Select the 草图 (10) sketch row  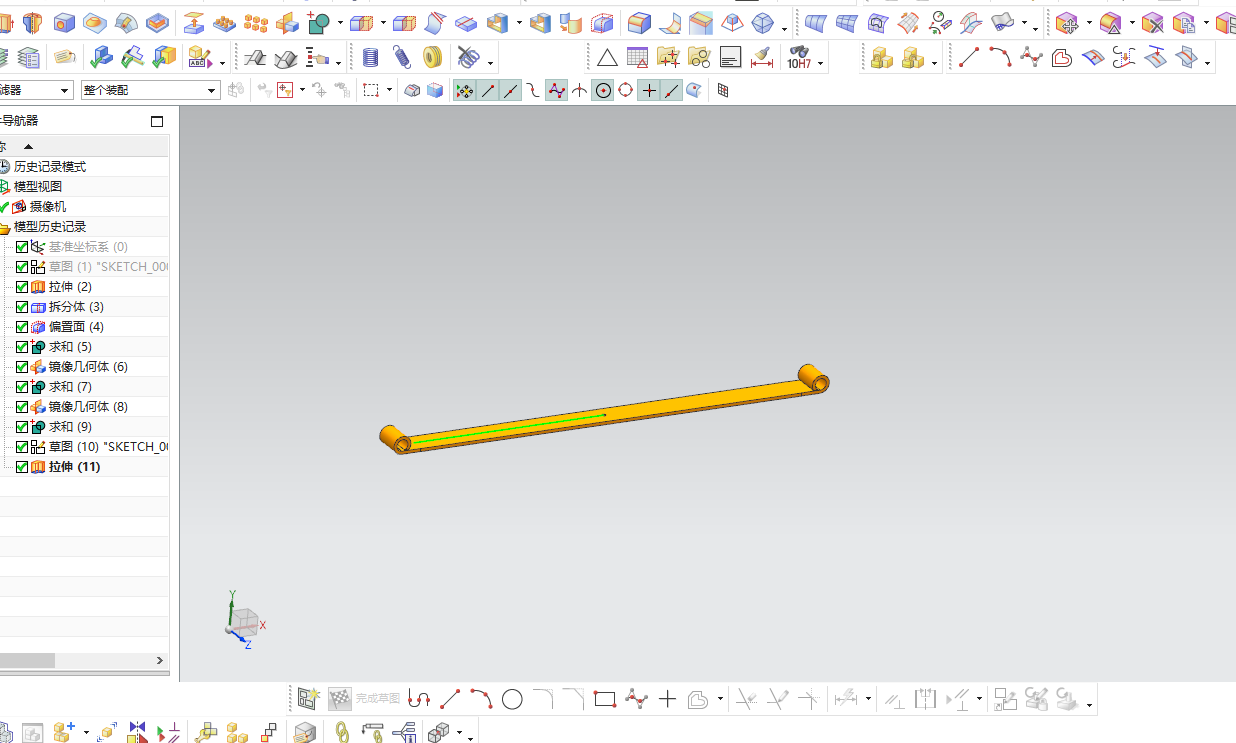84,447
